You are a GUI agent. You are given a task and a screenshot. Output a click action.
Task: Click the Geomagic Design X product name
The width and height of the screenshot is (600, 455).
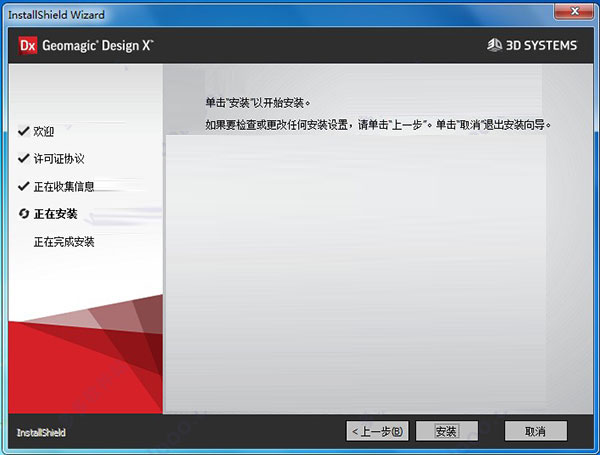click(x=98, y=46)
